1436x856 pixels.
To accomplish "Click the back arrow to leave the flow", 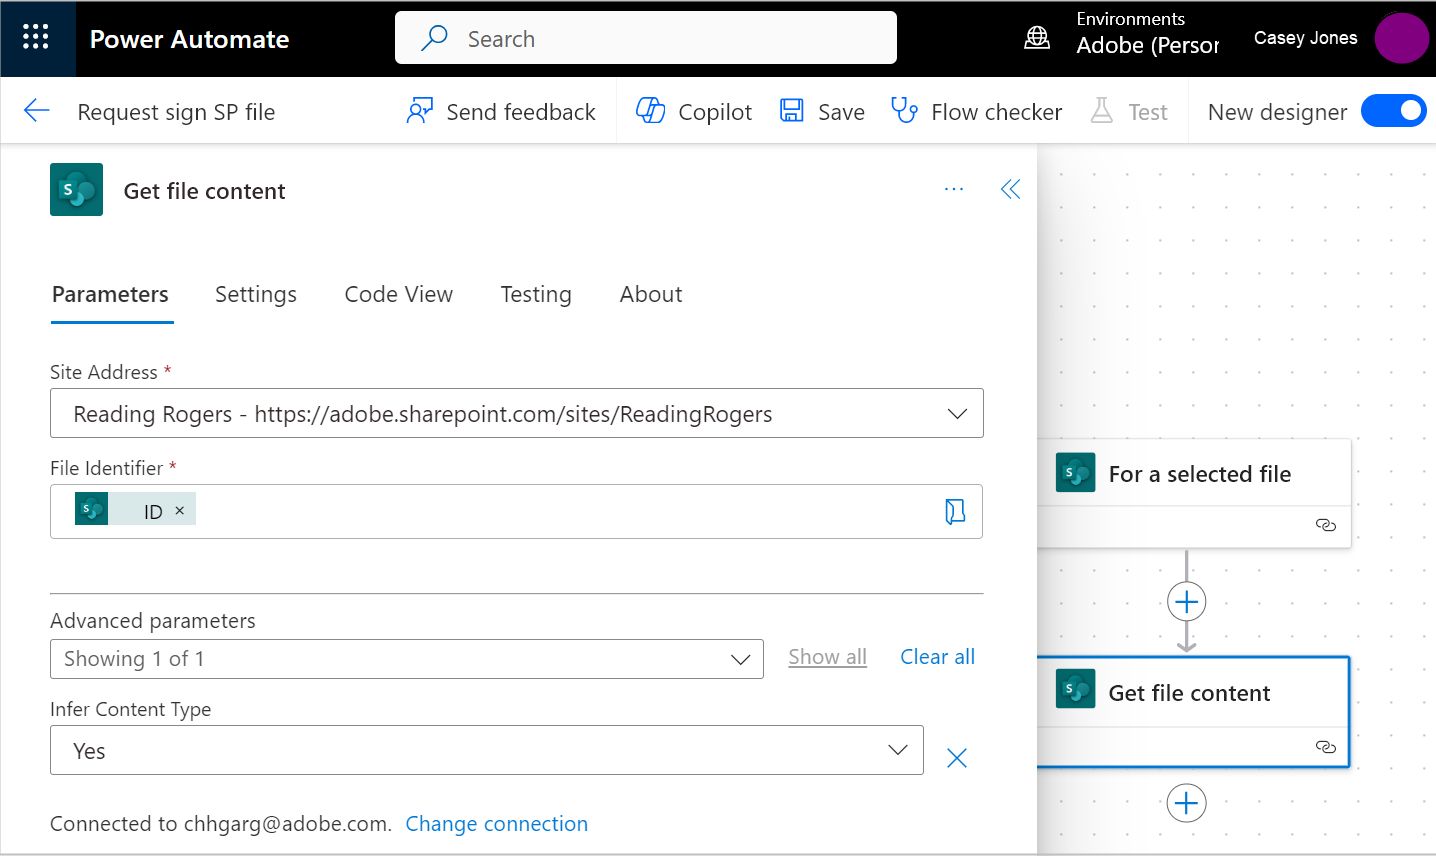I will point(36,111).
